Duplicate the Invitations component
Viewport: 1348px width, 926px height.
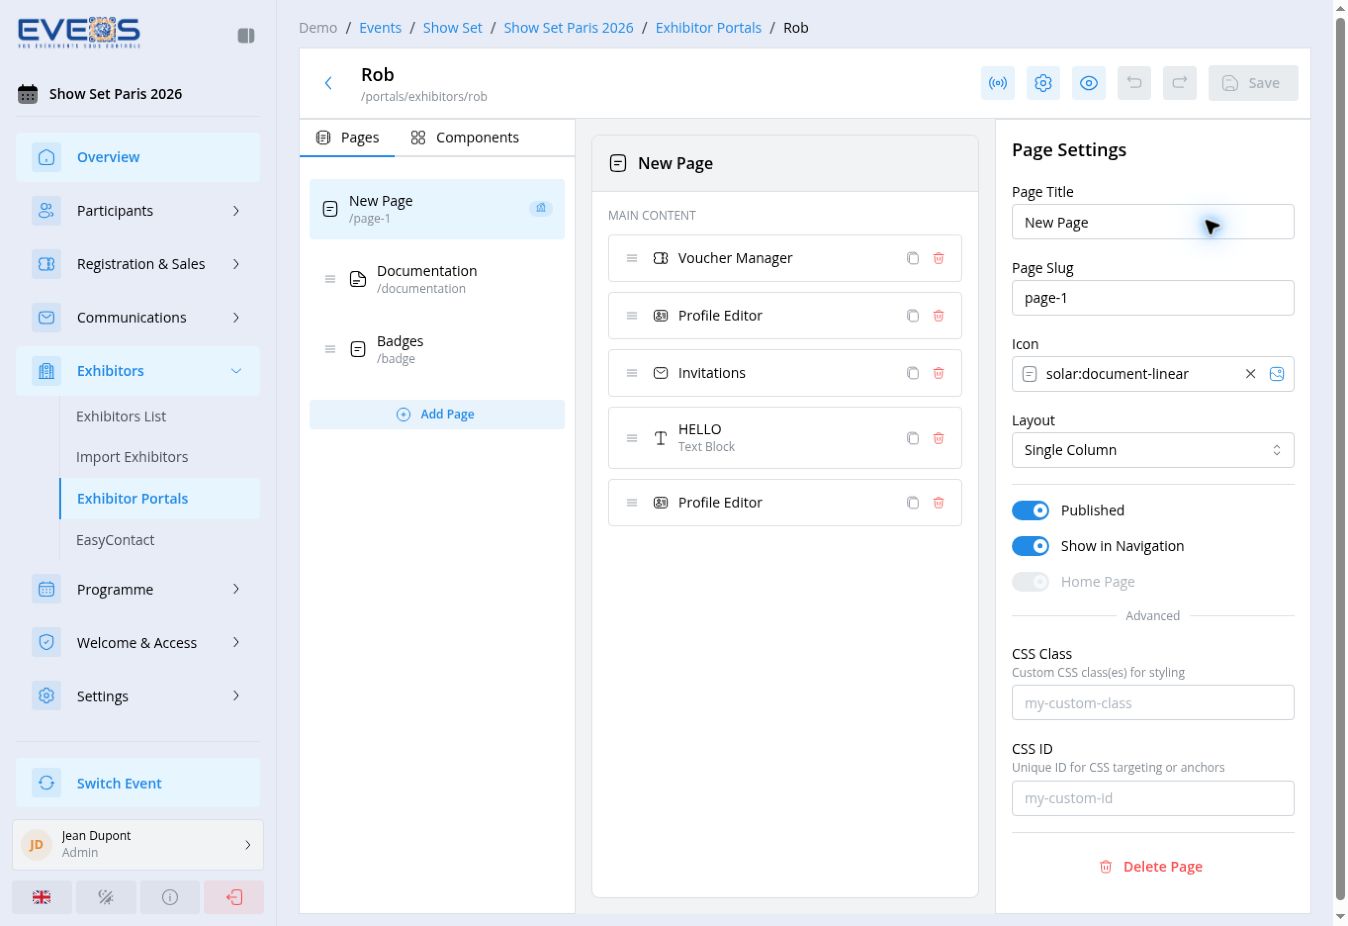913,373
